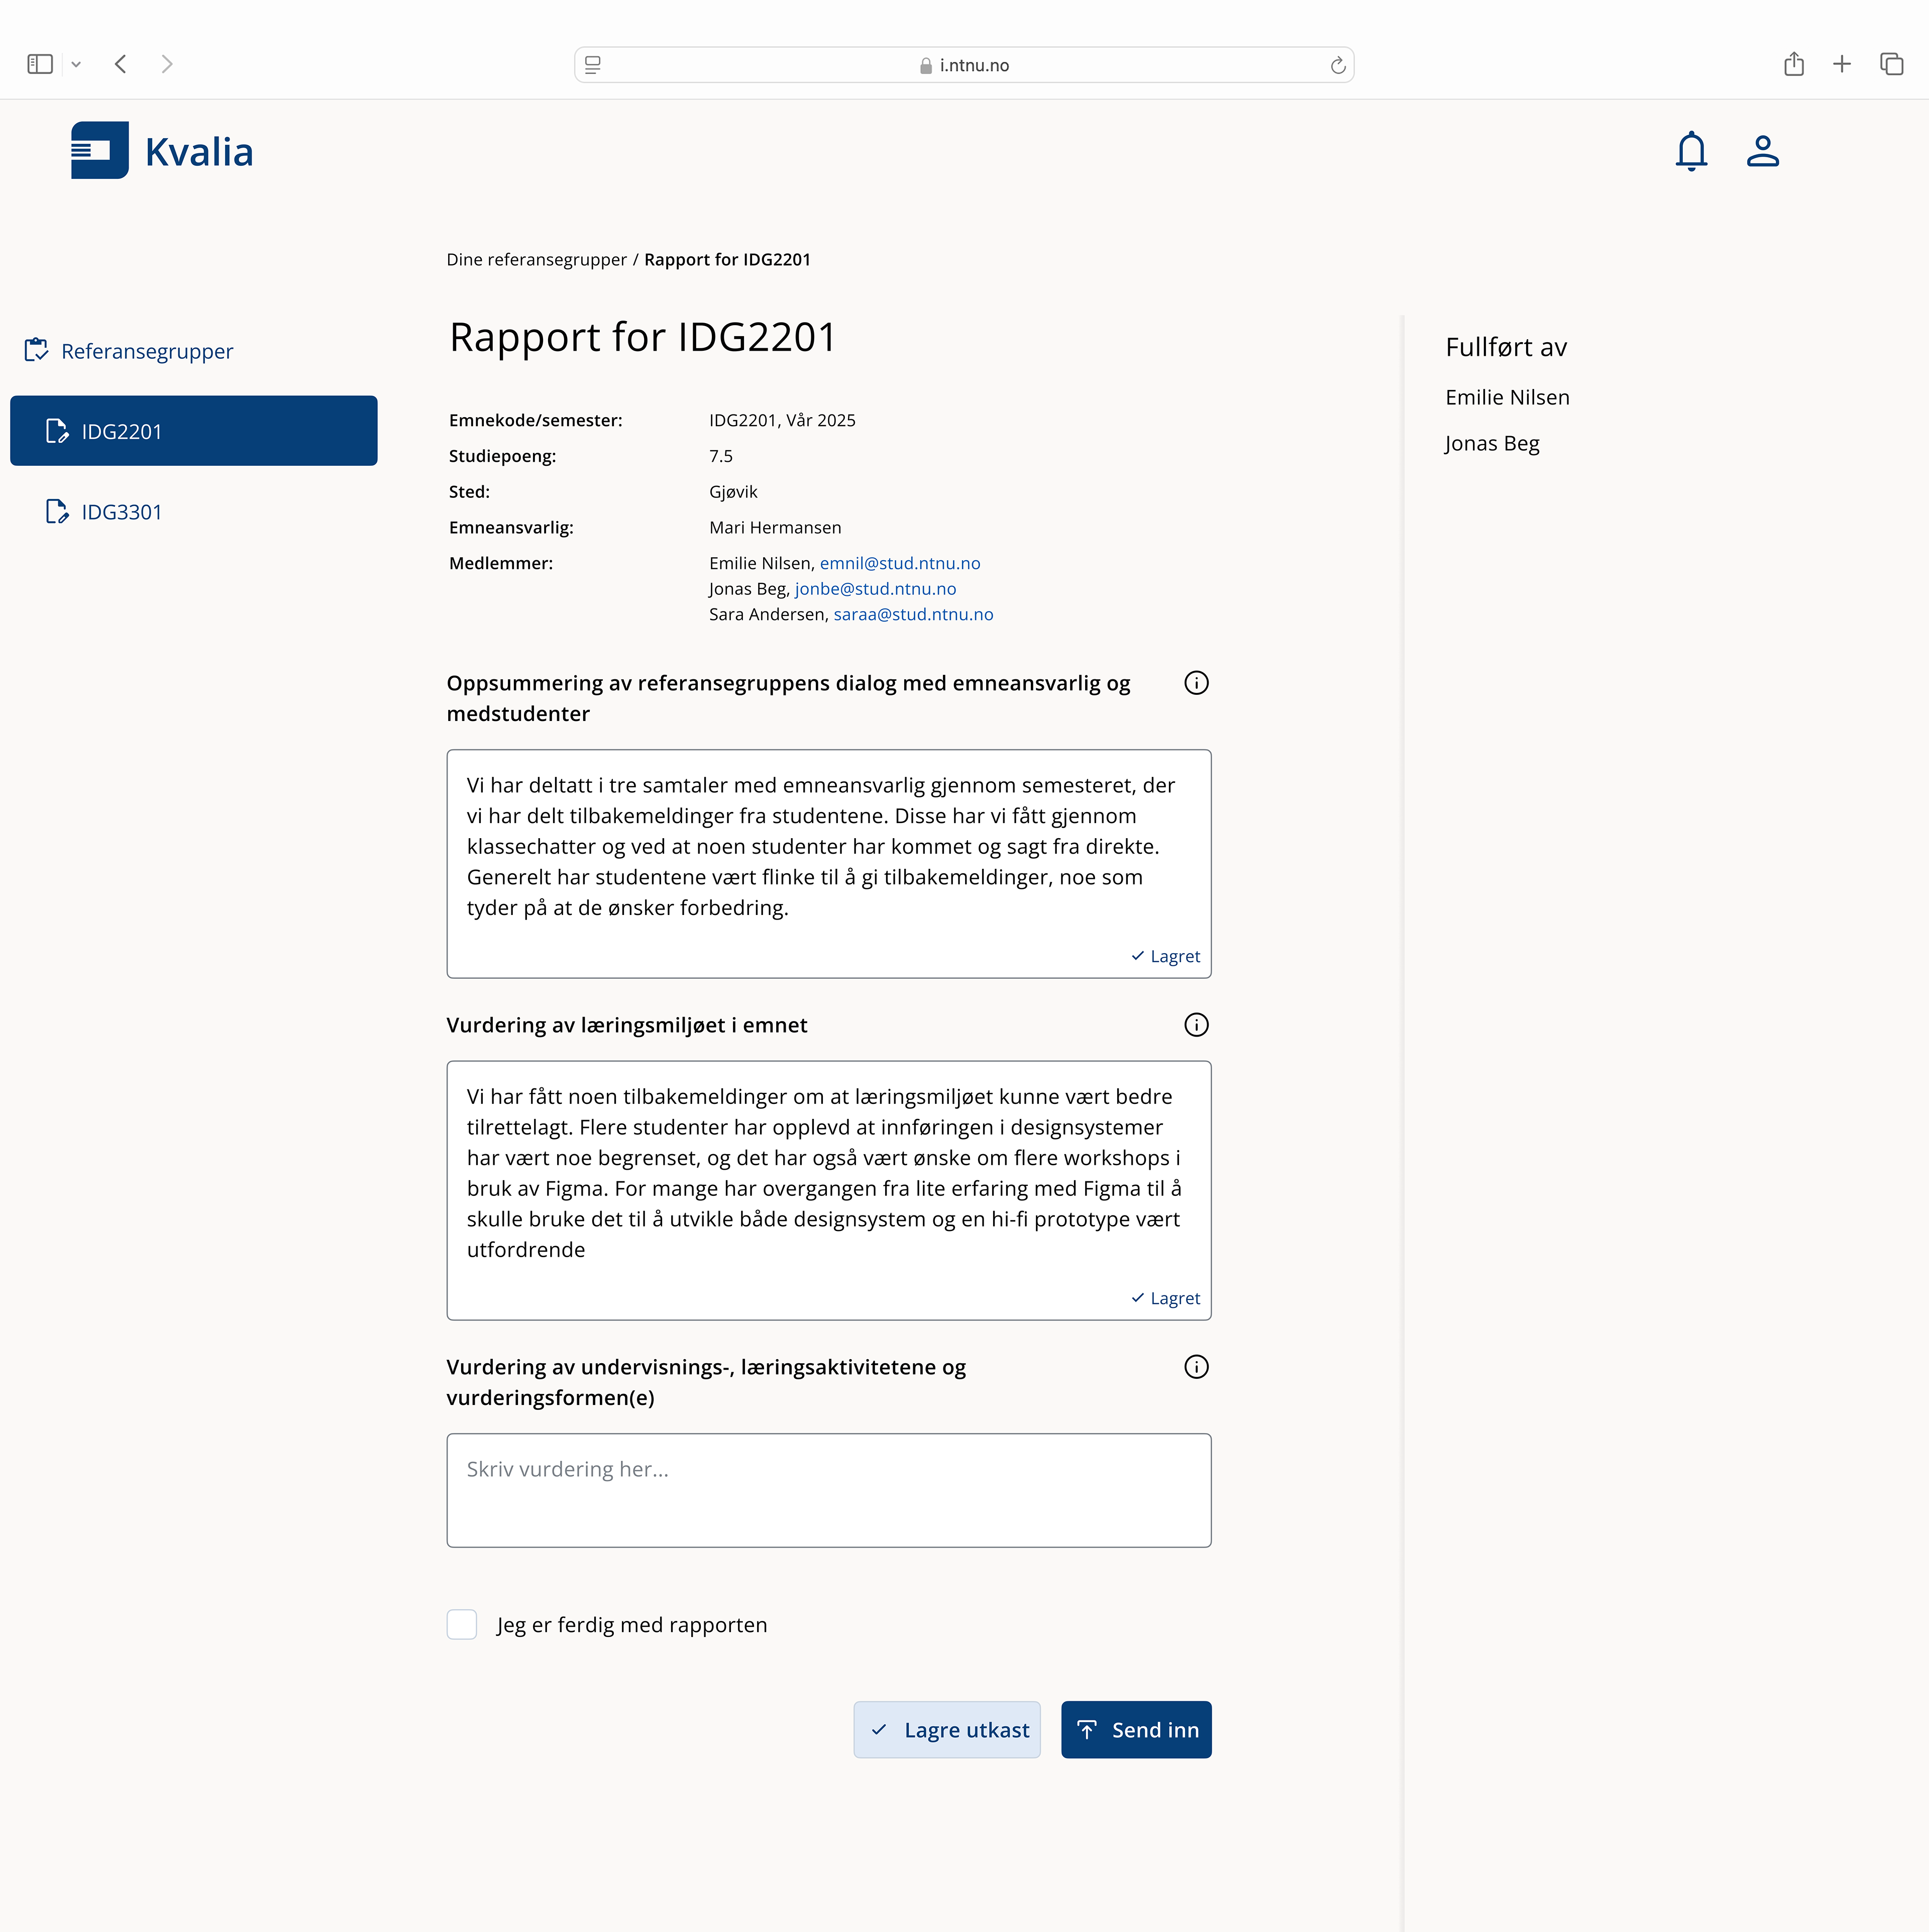Open the user profile icon

tap(1762, 151)
